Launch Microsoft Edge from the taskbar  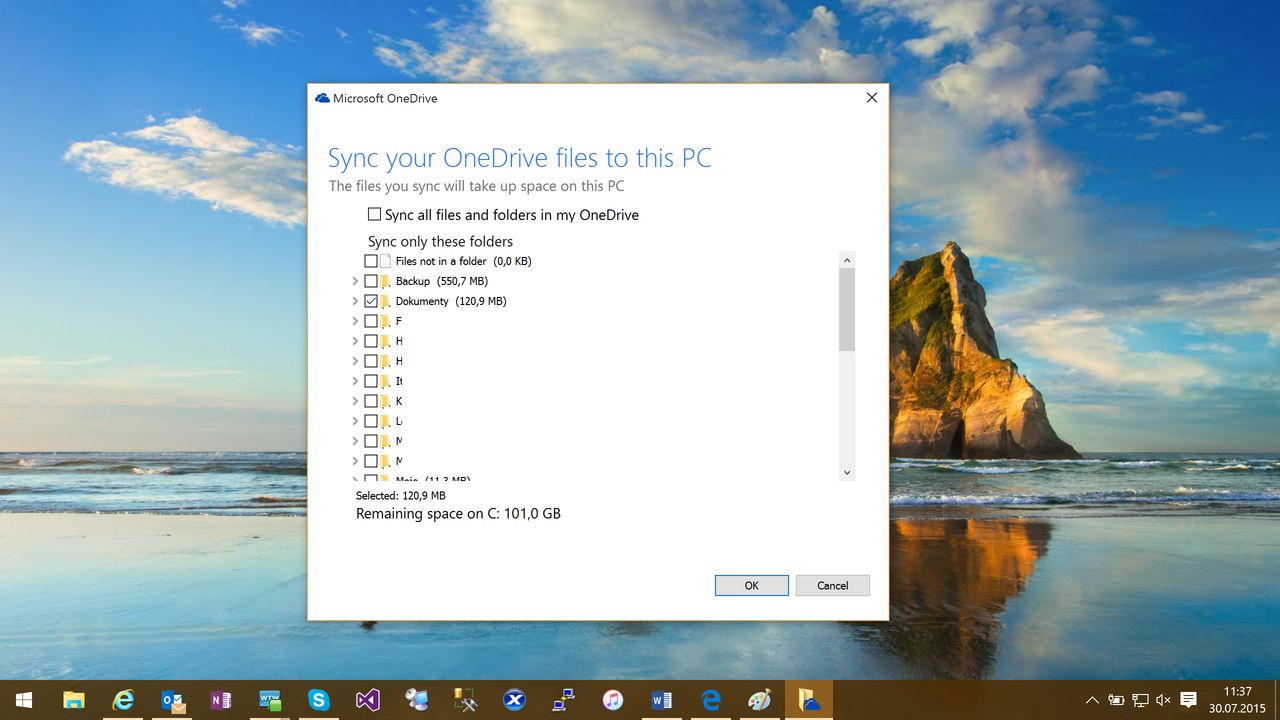tap(711, 700)
